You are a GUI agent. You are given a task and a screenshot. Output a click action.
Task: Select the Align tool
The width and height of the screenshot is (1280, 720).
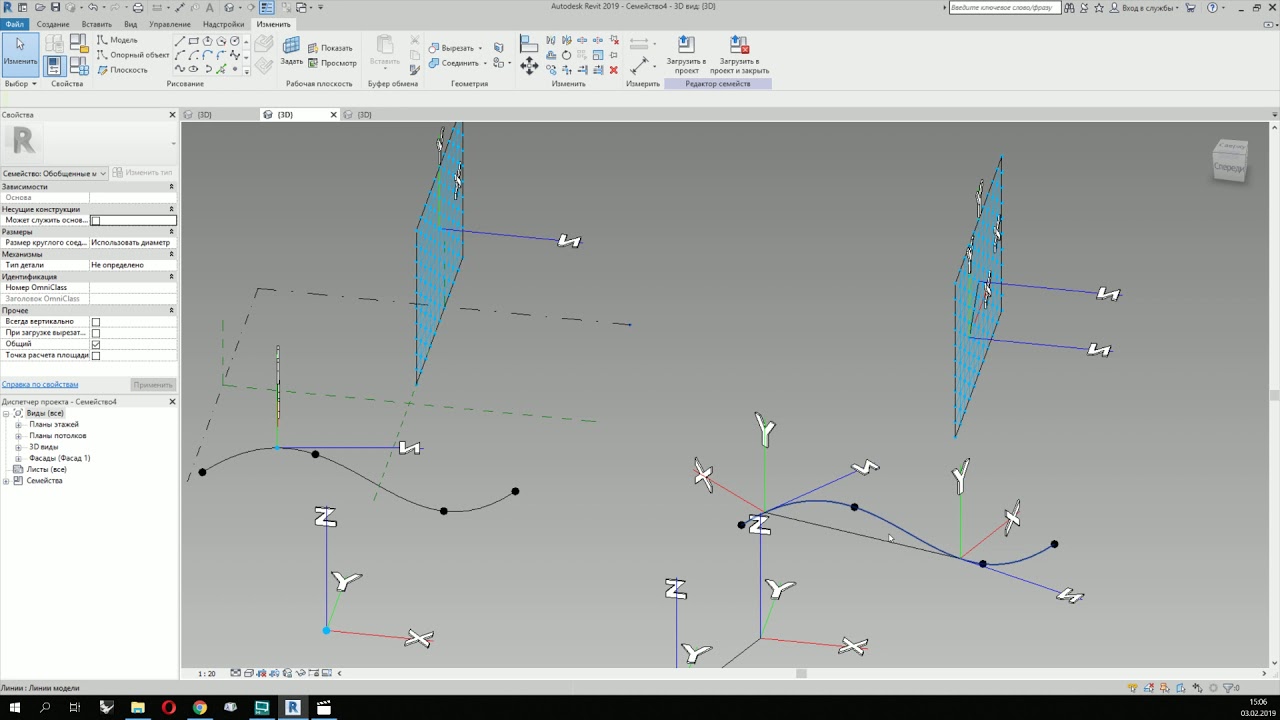(x=529, y=43)
